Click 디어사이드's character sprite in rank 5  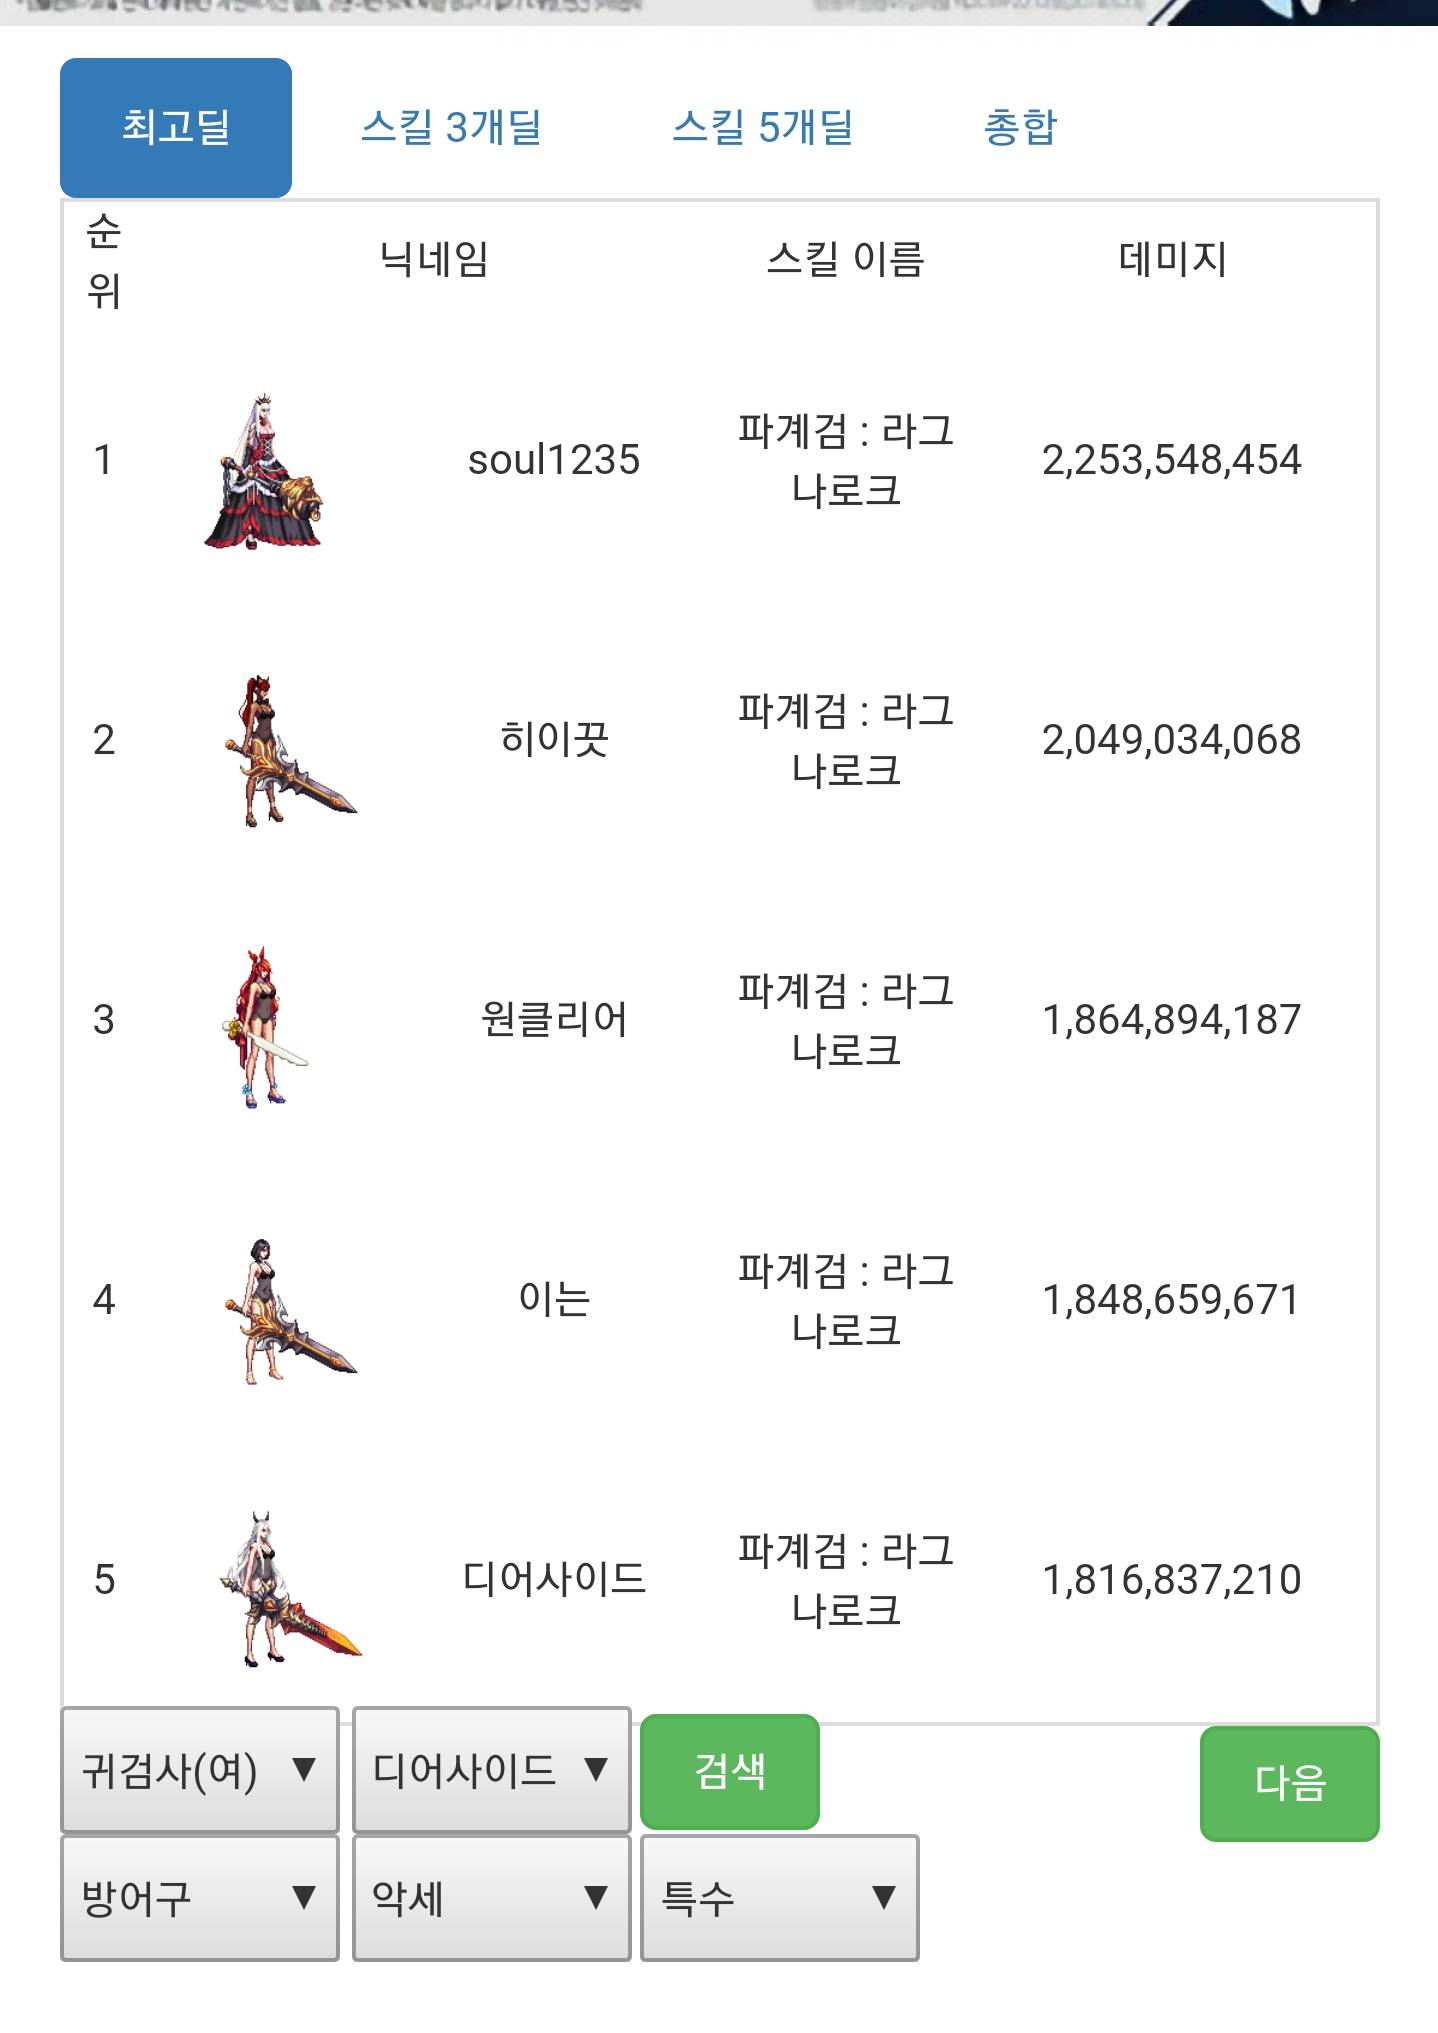point(290,1588)
